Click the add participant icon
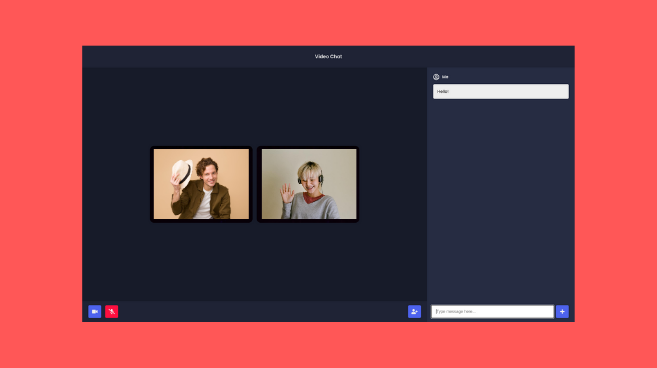Image resolution: width=657 pixels, height=368 pixels. click(x=414, y=311)
